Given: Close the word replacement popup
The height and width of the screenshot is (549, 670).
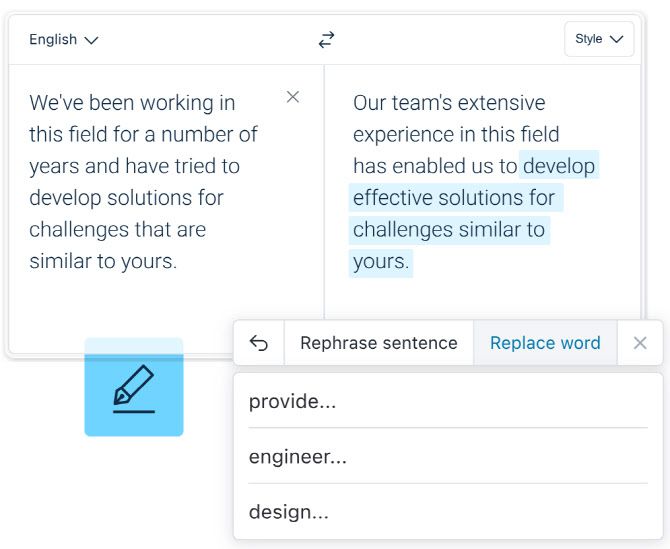Looking at the screenshot, I should (640, 343).
